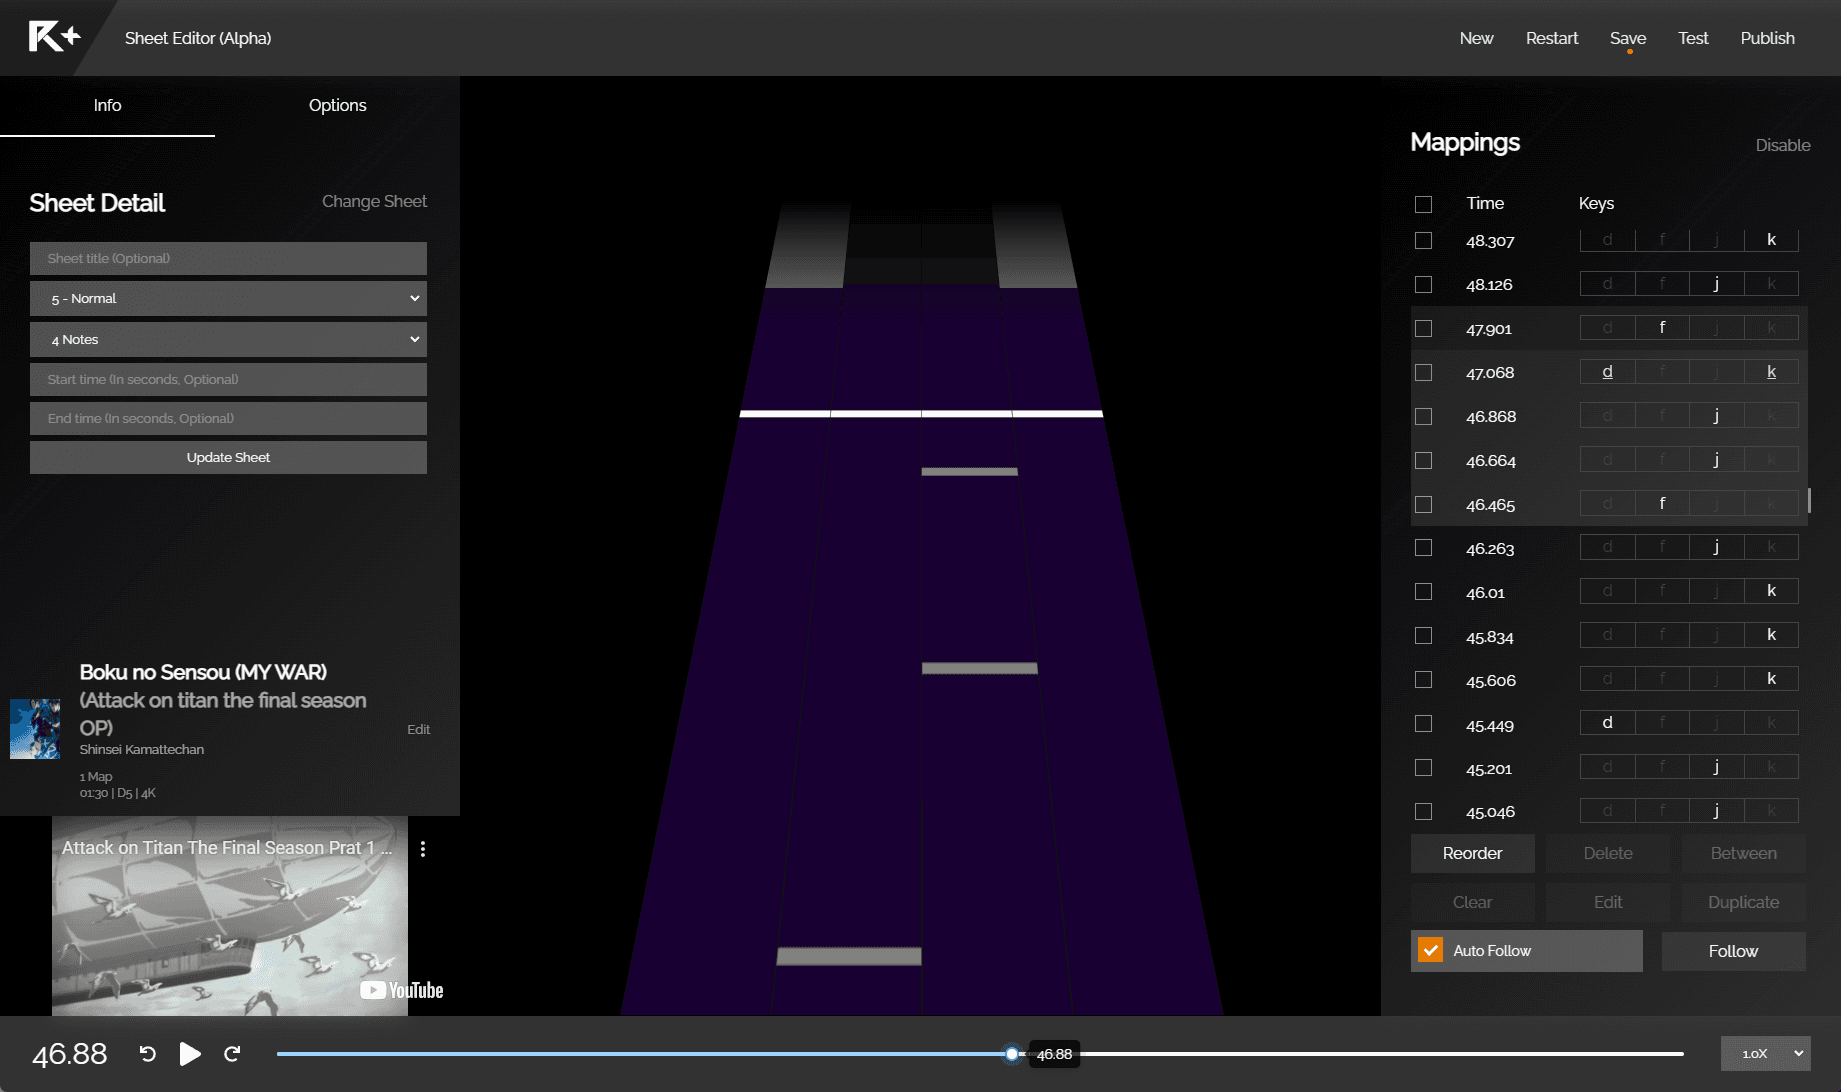
Task: Focus the Start time input field
Action: [228, 379]
